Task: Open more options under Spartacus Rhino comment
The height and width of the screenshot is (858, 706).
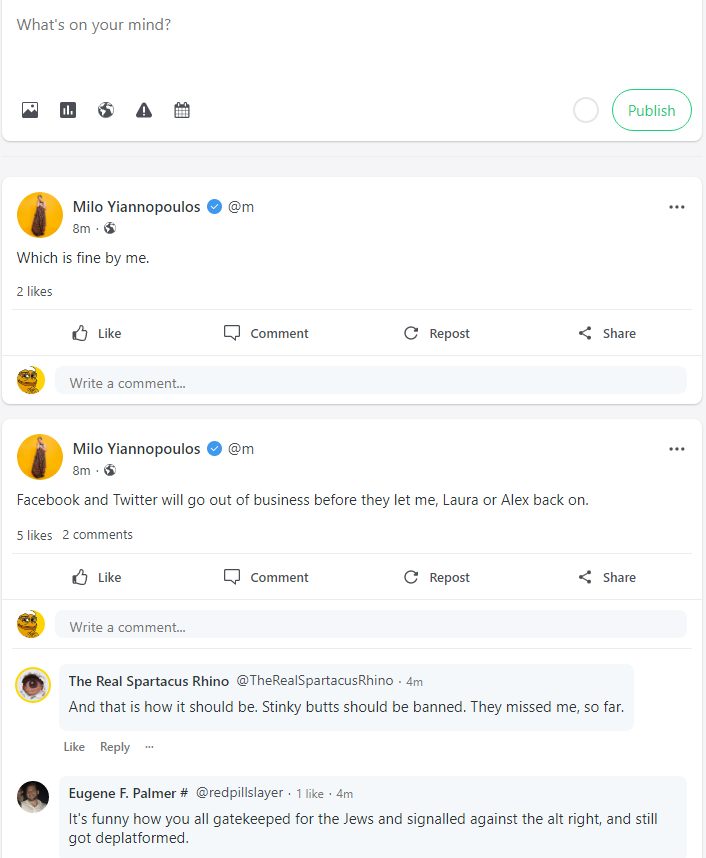Action: (150, 747)
